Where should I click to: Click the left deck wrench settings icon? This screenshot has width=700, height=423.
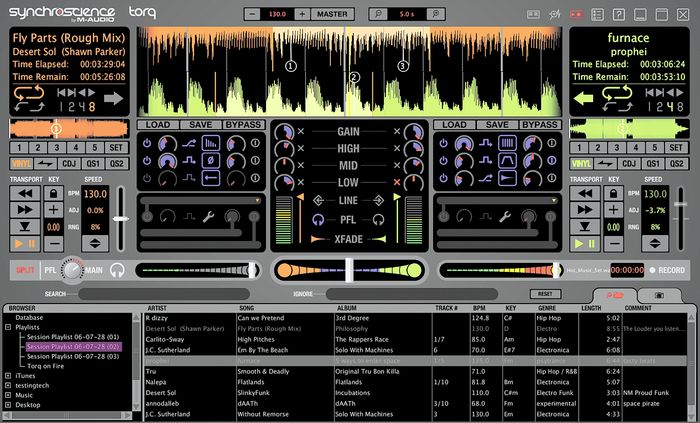208,217
